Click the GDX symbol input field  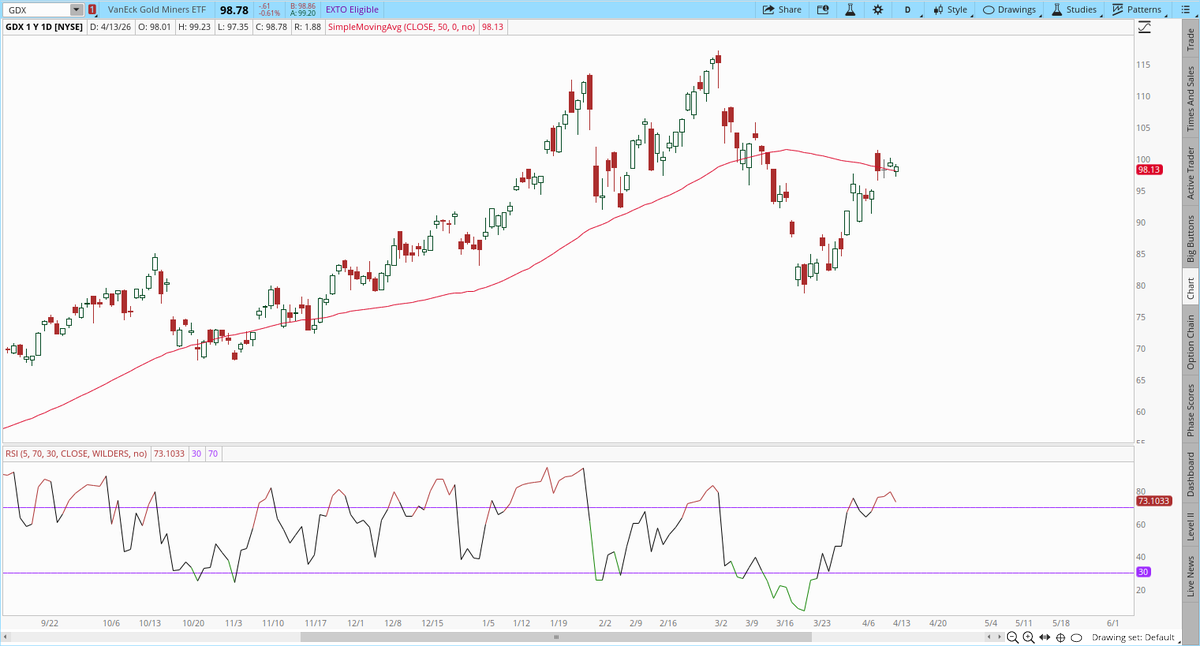coord(37,9)
